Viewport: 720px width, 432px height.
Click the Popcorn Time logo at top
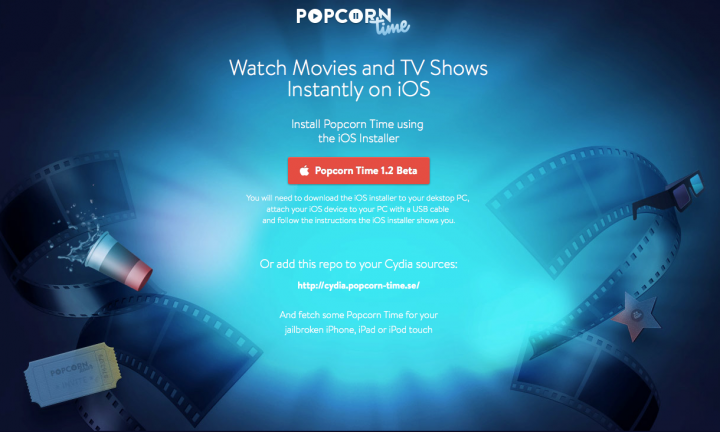click(353, 21)
